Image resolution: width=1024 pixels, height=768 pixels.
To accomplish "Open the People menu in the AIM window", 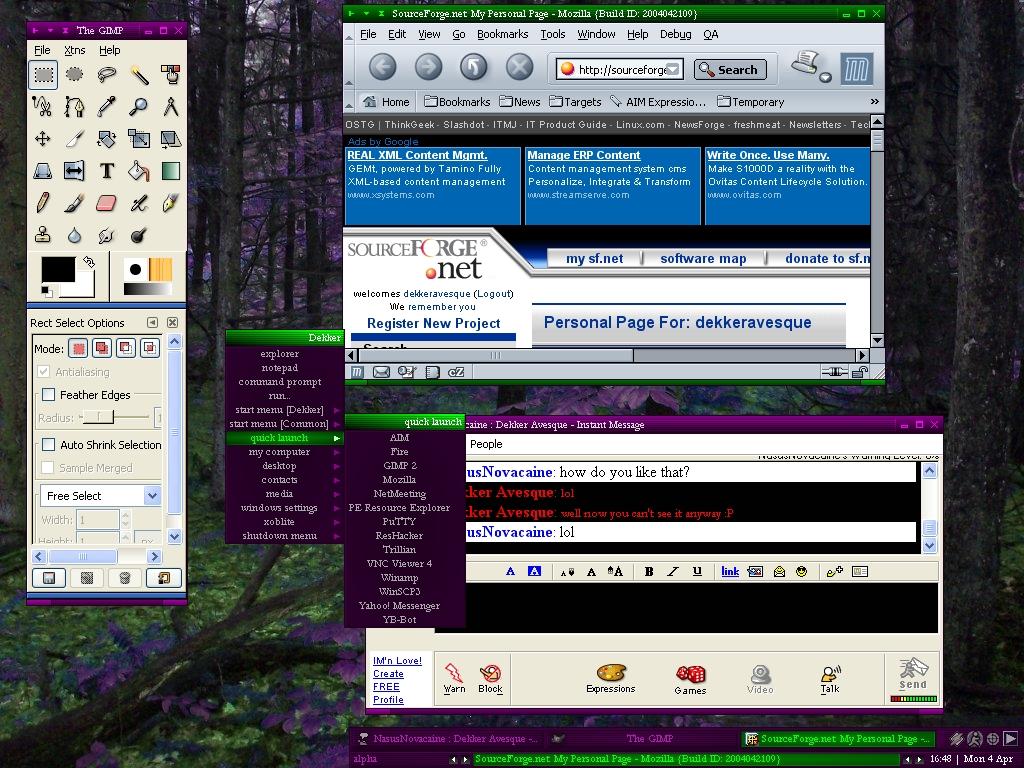I will tap(487, 444).
